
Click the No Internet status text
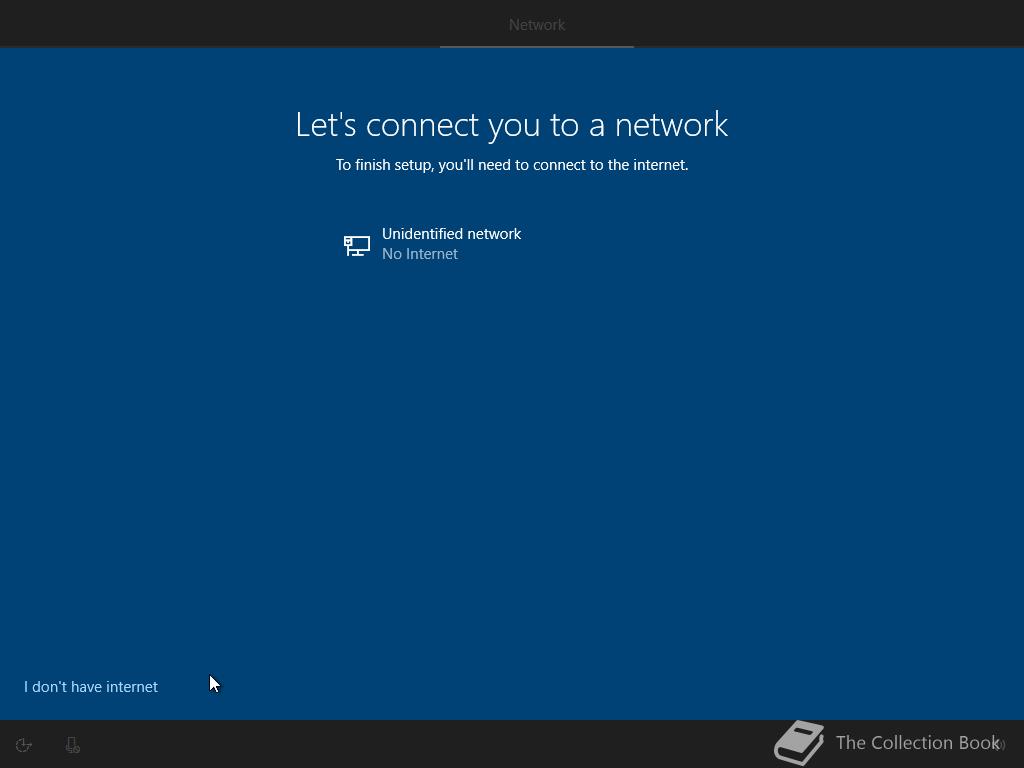(420, 254)
